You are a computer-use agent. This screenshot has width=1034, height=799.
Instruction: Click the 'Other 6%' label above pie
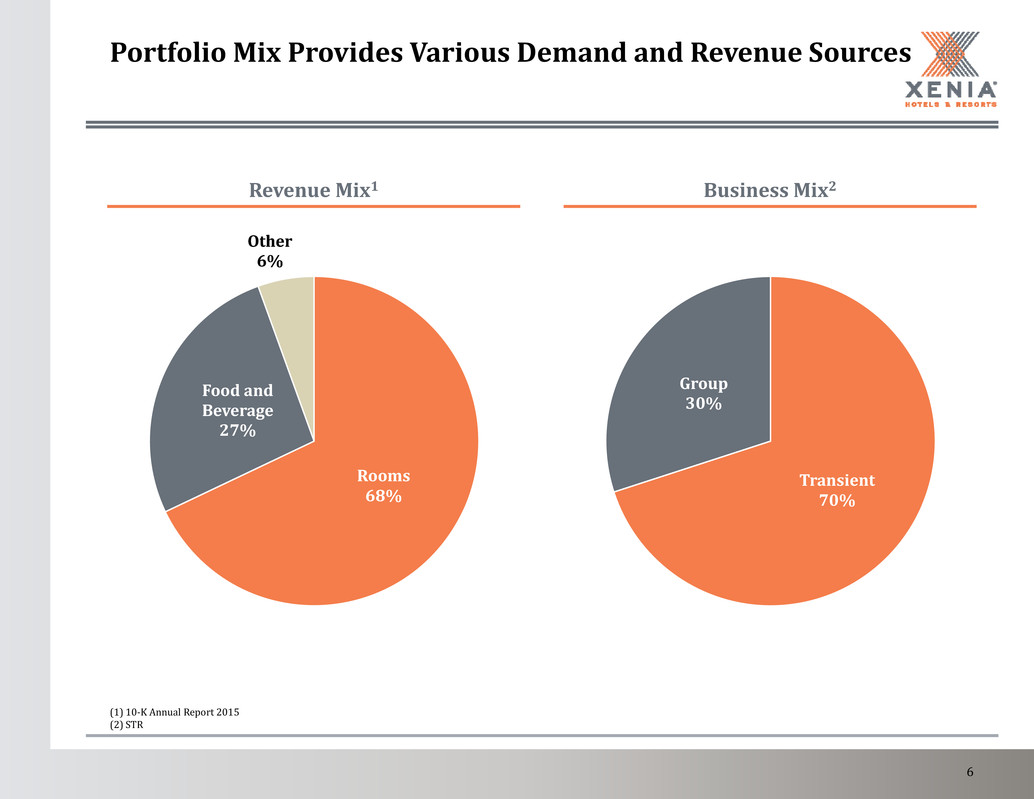(270, 251)
